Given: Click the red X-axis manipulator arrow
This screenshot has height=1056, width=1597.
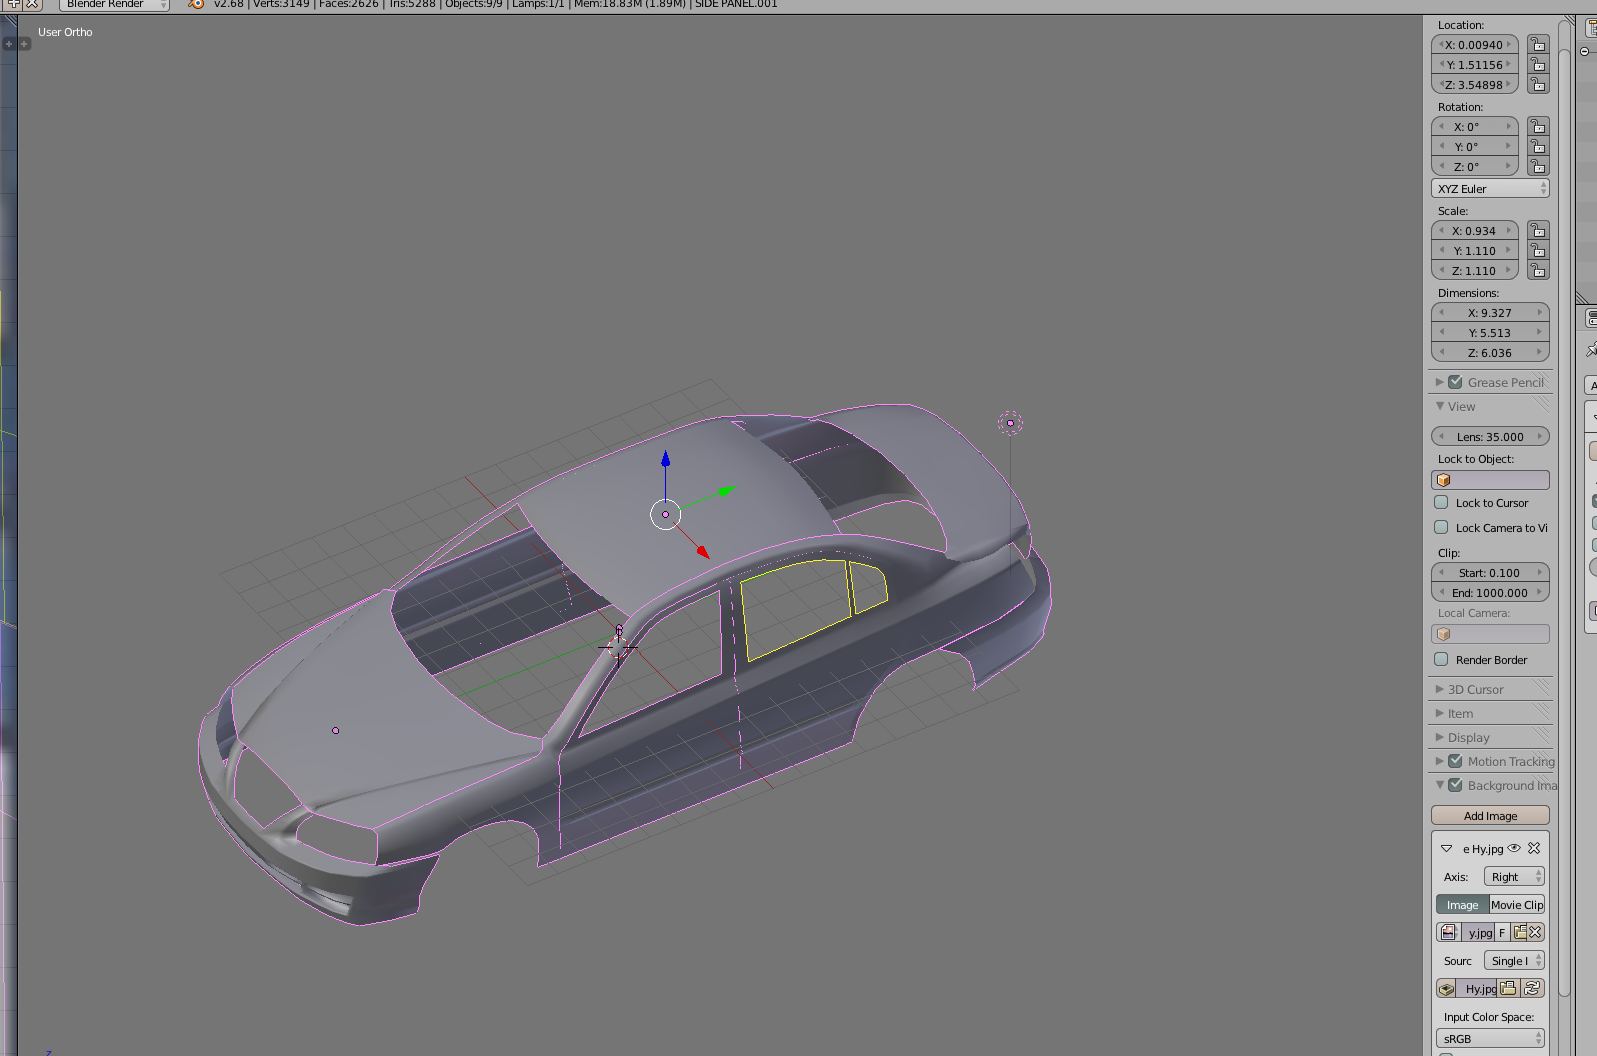Looking at the screenshot, I should click(703, 552).
